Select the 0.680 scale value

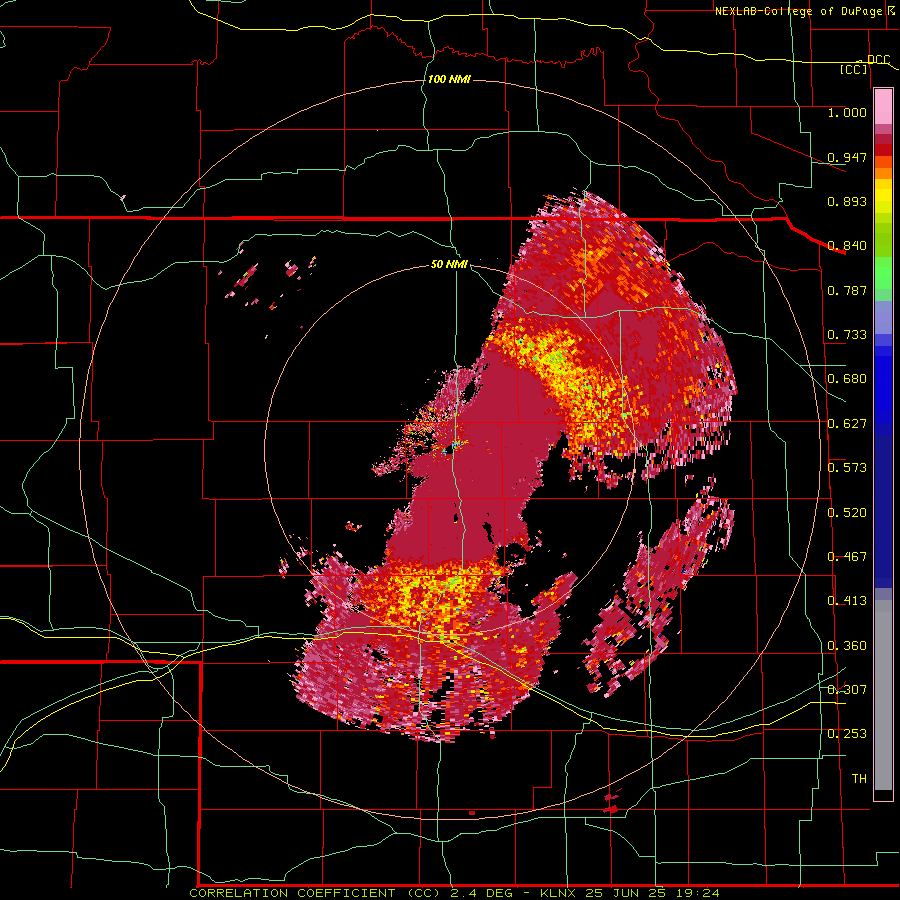tap(847, 379)
